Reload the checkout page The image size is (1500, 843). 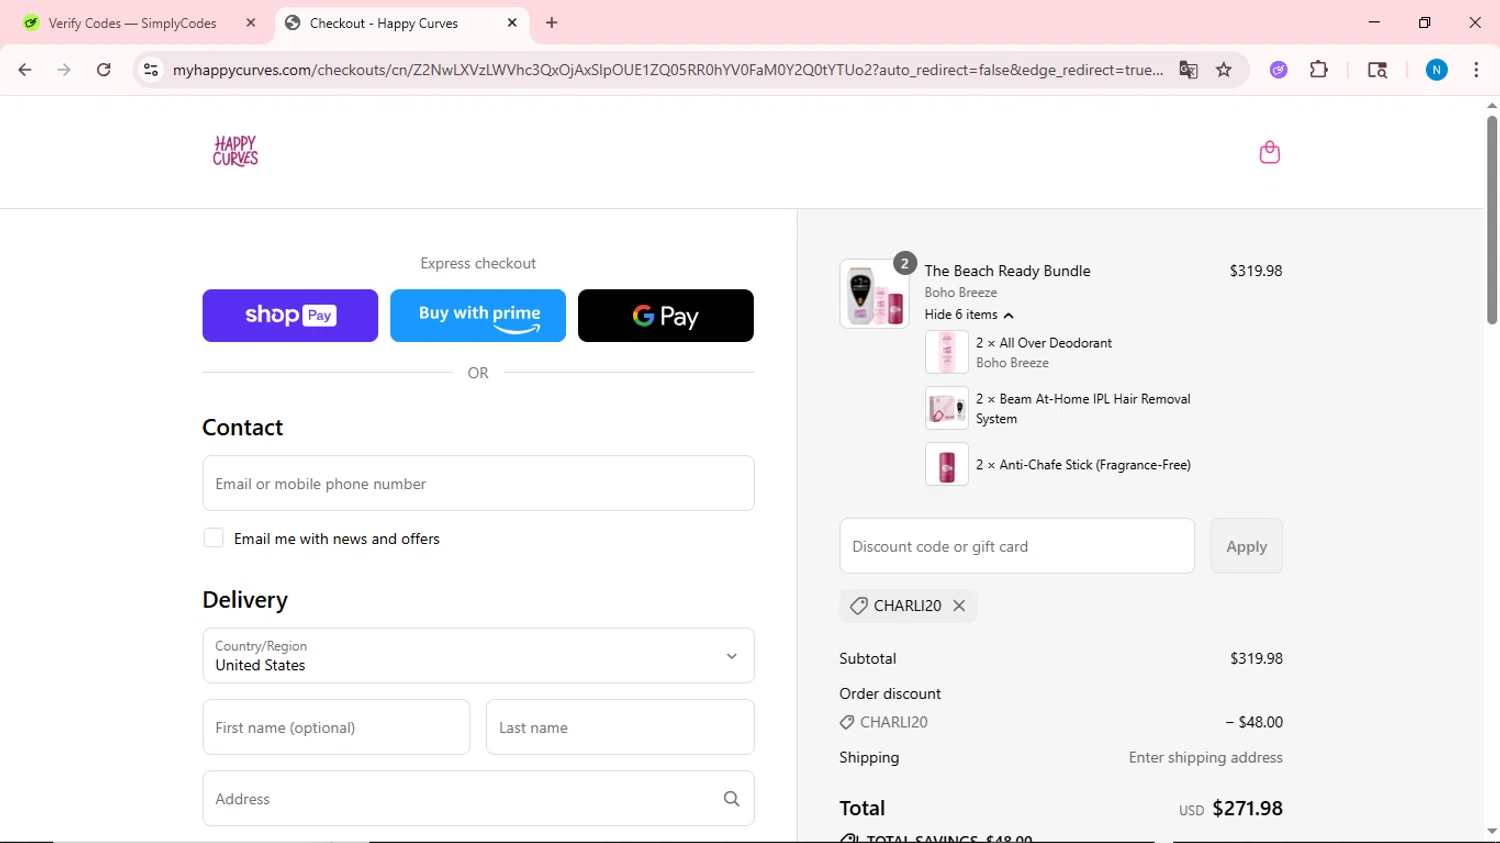(103, 70)
